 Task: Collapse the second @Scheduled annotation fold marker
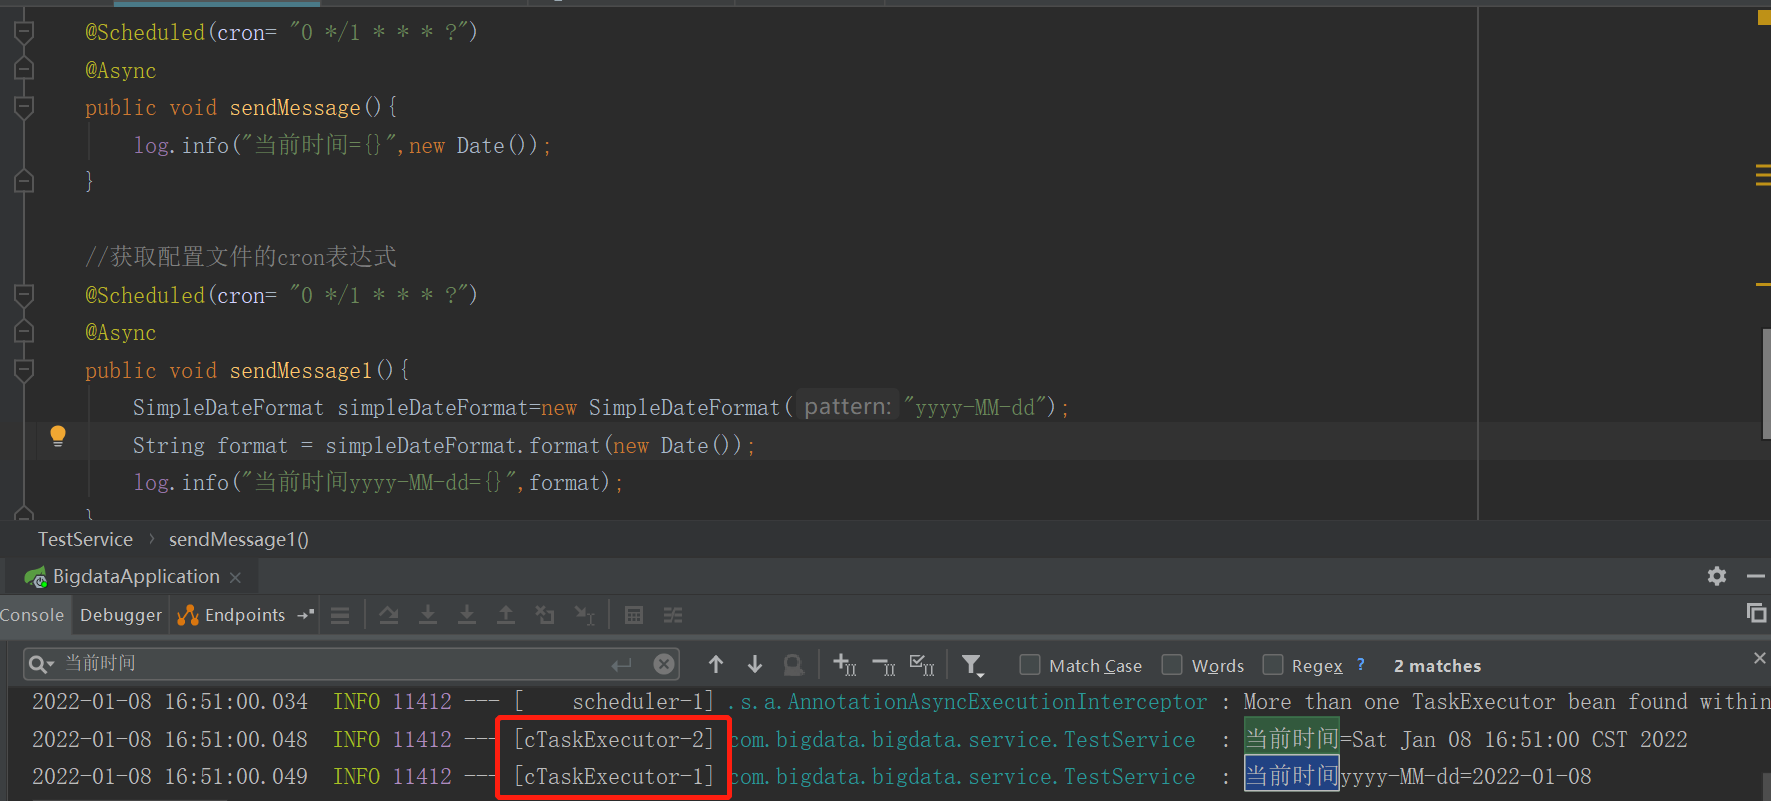(x=24, y=296)
